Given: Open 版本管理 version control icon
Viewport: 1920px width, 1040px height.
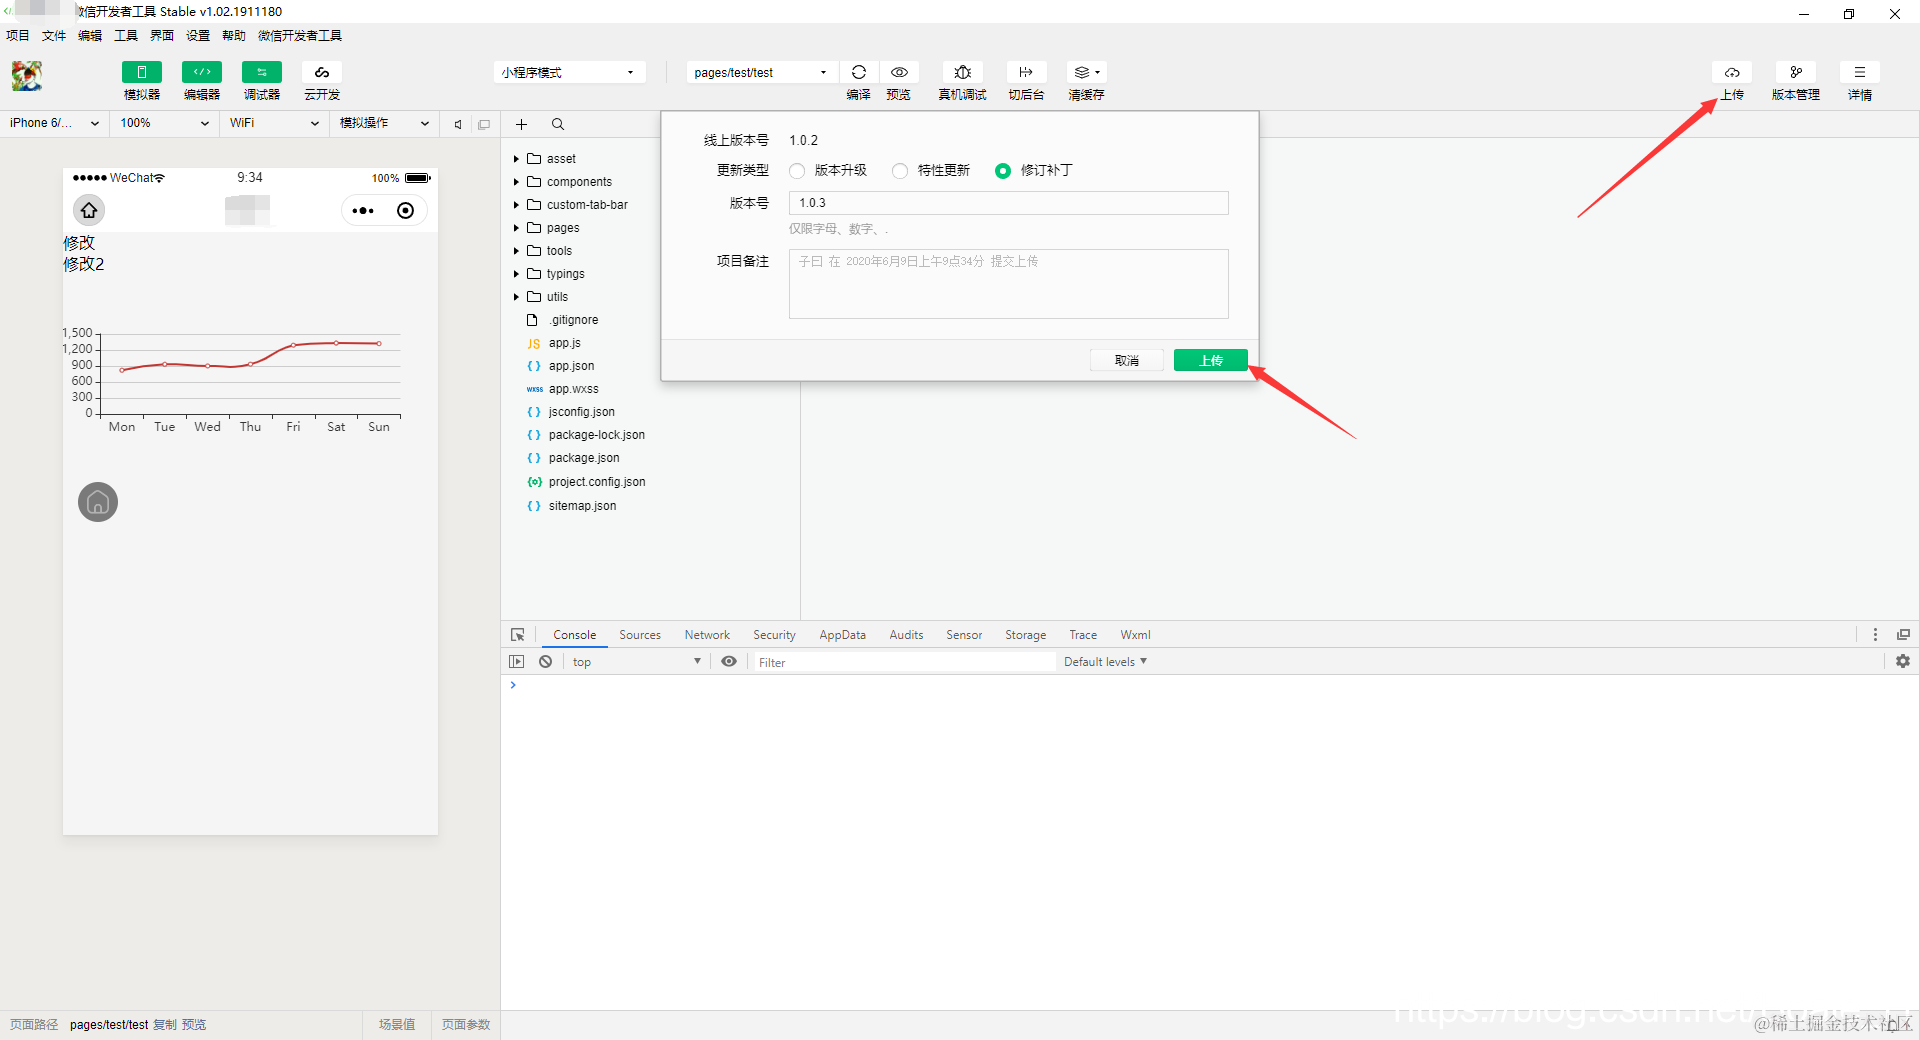Looking at the screenshot, I should (1796, 72).
